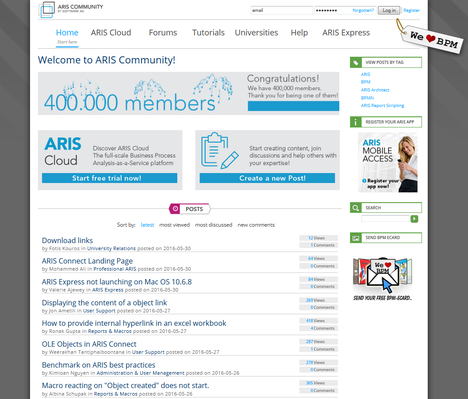This screenshot has height=399, width=468.
Task: Click the ARIS Report Scripting tag link
Action: 382,106
